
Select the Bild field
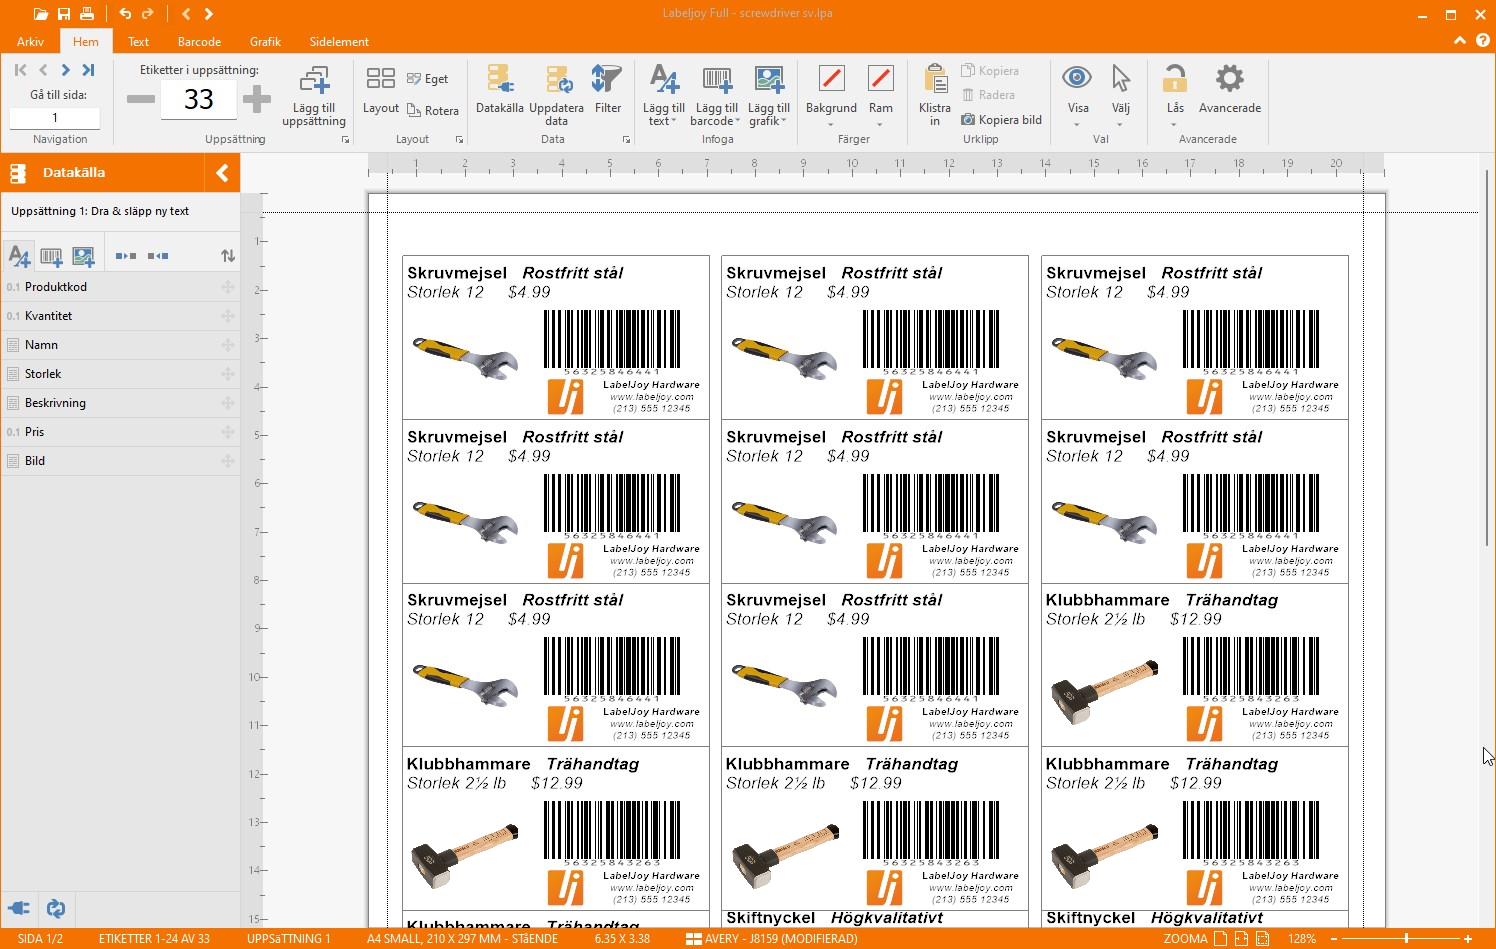click(120, 461)
